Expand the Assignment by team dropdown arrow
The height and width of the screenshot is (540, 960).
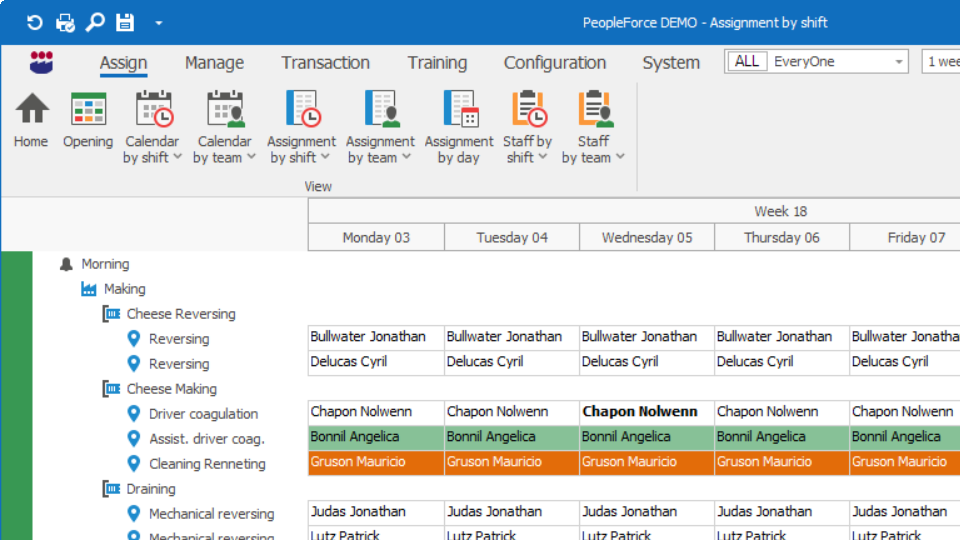(x=406, y=158)
